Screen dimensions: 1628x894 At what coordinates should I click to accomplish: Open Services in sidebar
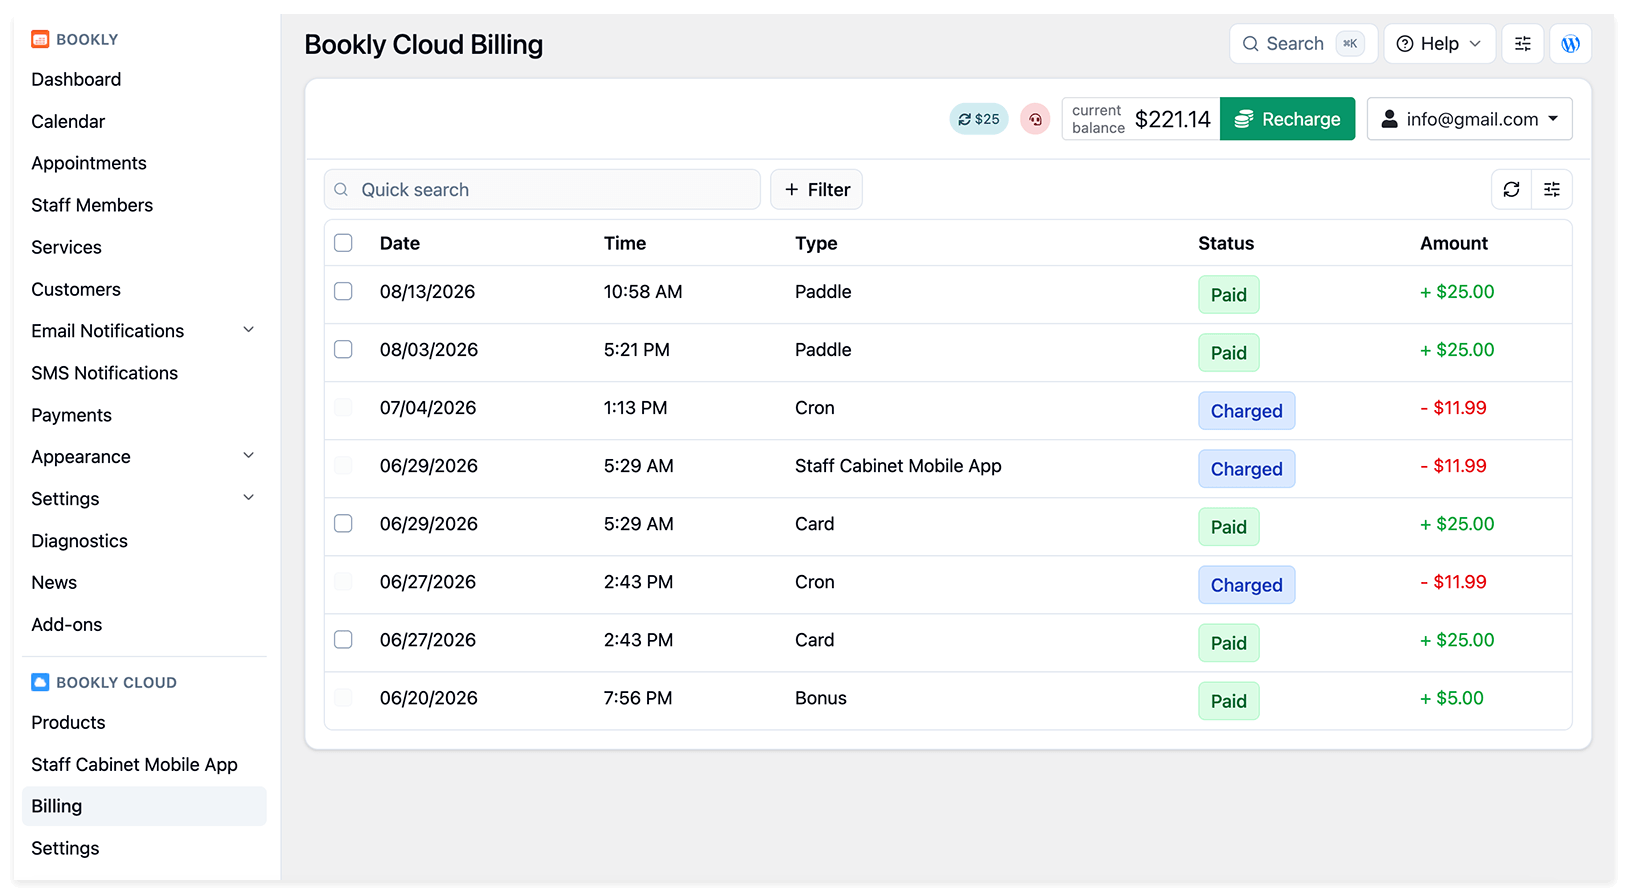[67, 247]
